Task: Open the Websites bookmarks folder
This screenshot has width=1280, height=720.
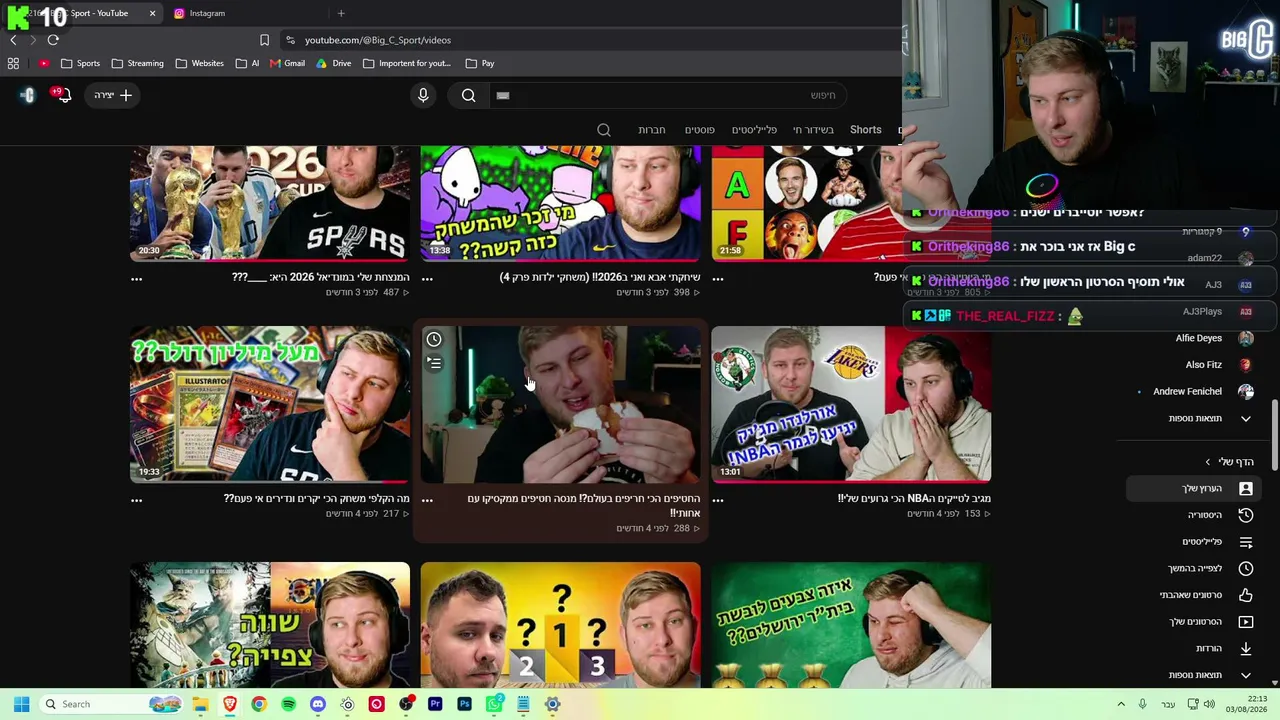Action: (x=199, y=63)
